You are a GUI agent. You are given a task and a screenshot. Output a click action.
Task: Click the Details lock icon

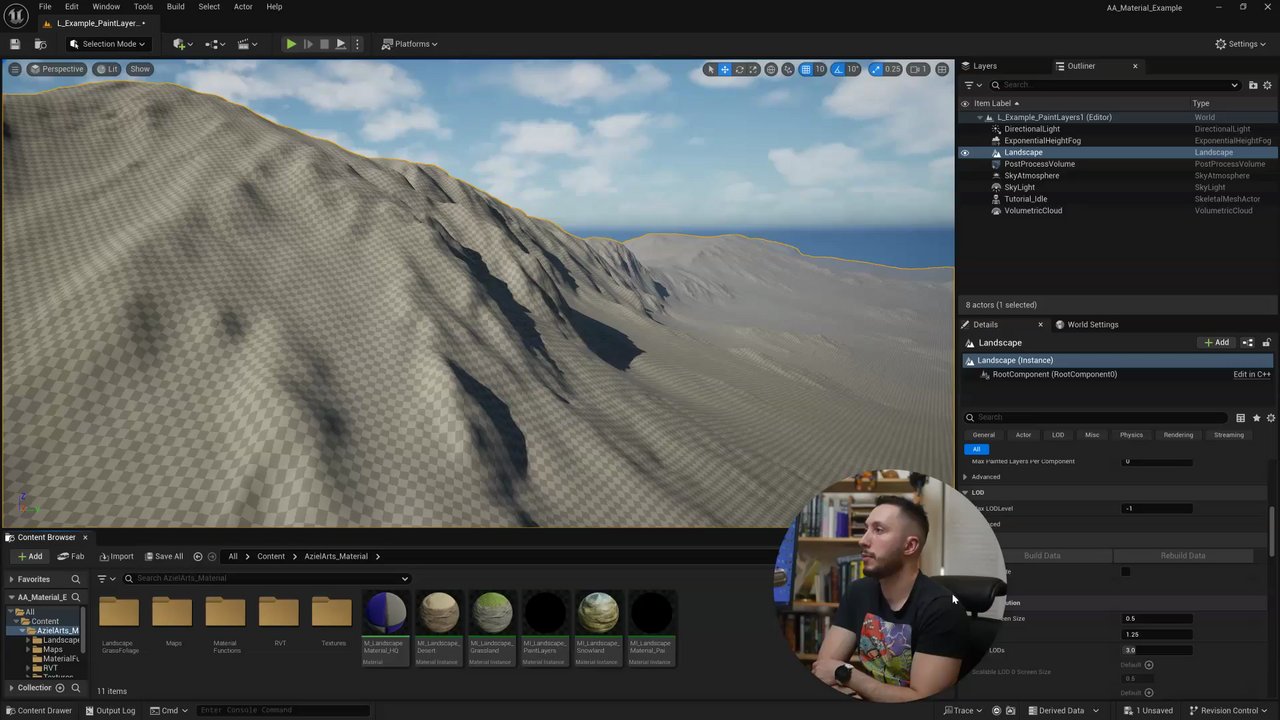coord(1266,343)
